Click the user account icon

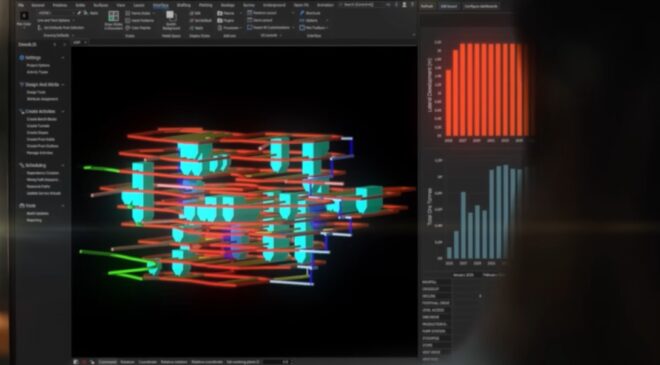[x=404, y=5]
